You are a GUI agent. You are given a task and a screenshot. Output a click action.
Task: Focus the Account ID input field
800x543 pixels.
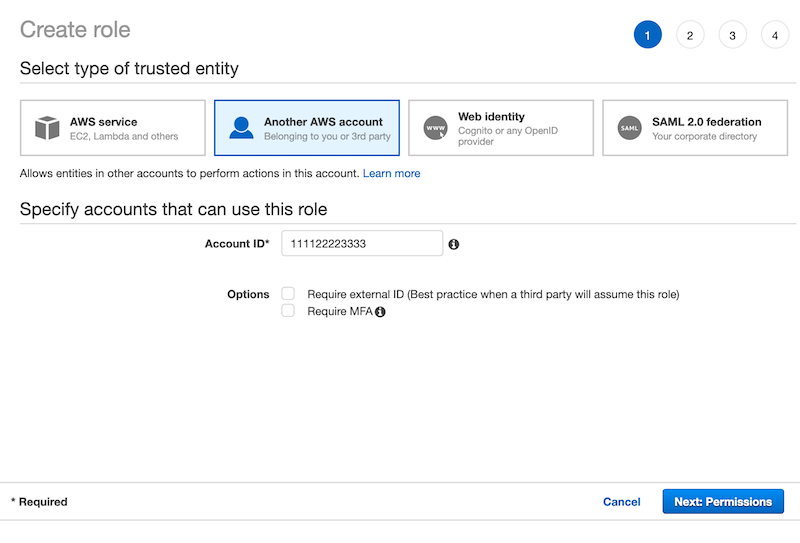pos(362,243)
